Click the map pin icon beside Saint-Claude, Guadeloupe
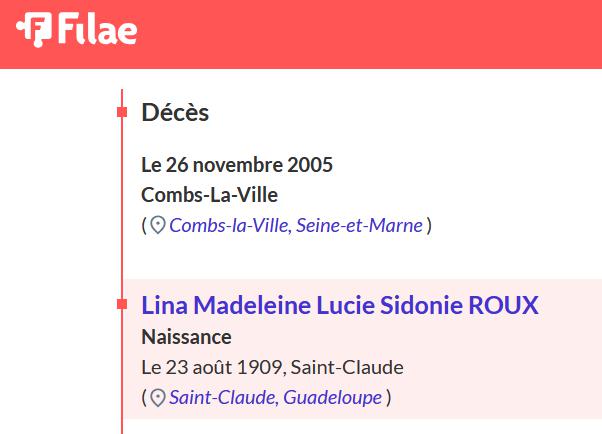 (x=157, y=398)
